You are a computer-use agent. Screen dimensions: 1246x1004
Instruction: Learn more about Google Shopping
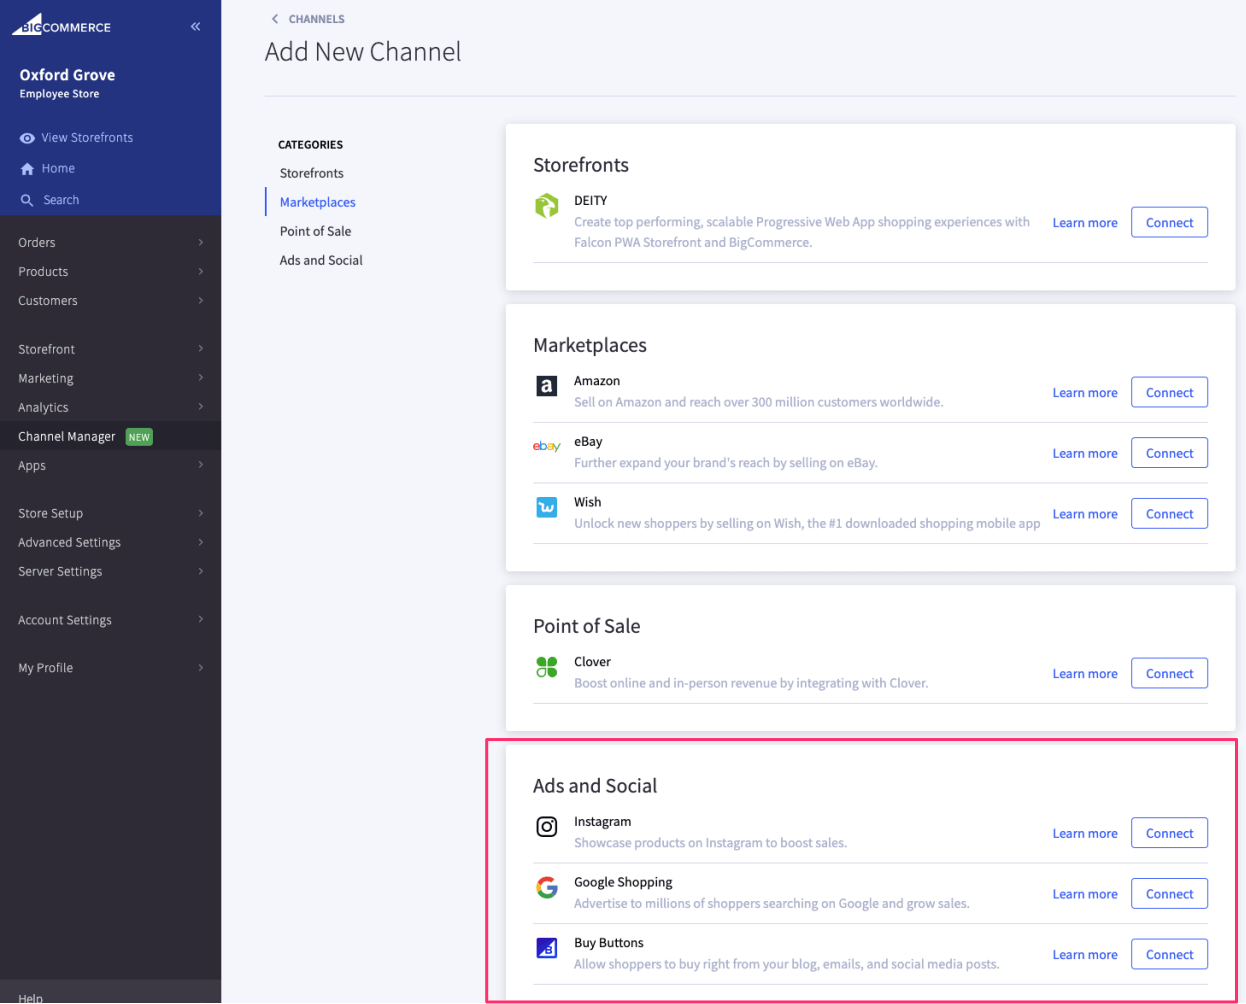click(1085, 894)
